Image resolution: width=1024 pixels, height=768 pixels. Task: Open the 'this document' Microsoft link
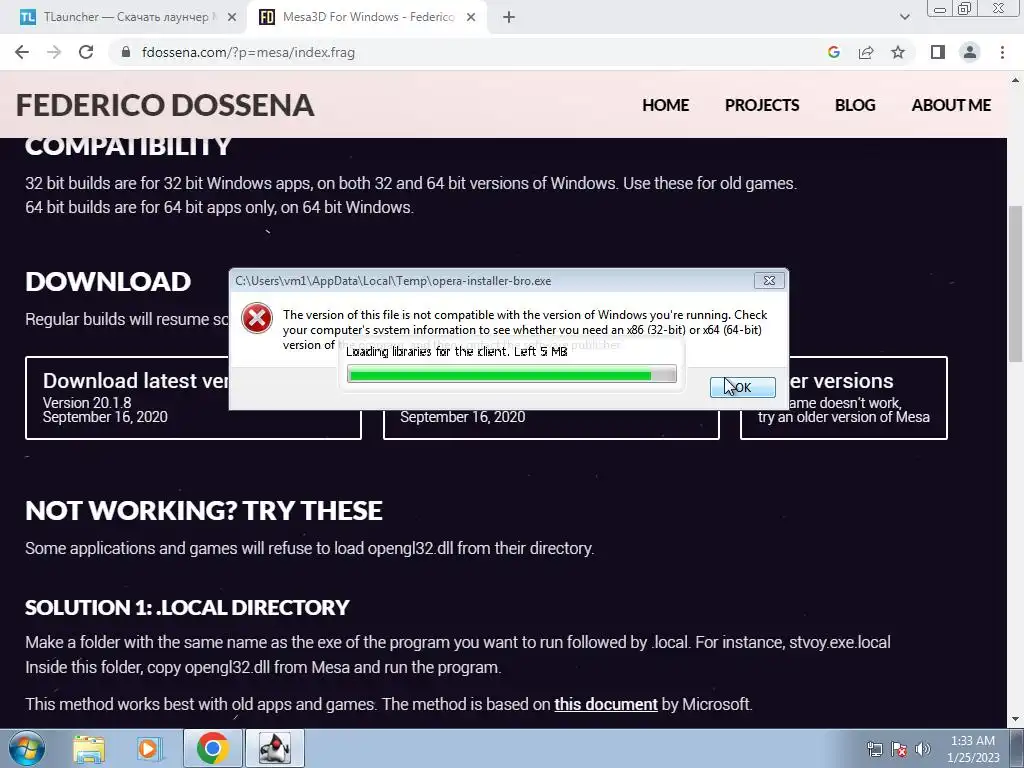605,704
